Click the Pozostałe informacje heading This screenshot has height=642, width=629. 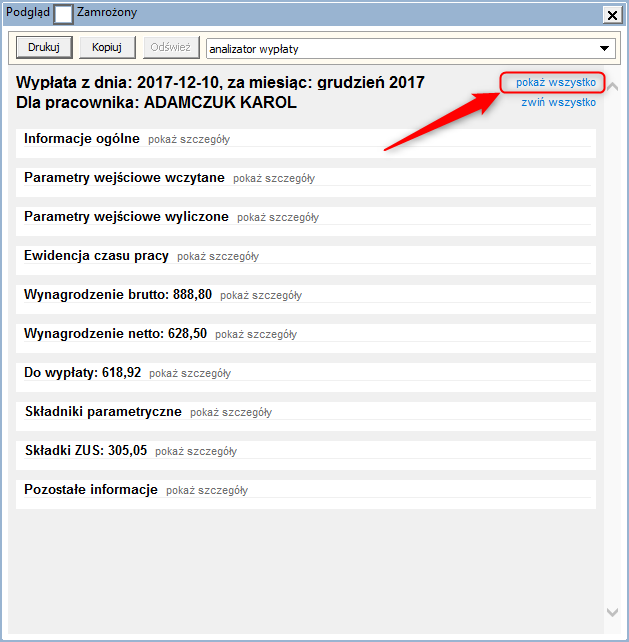click(x=91, y=489)
